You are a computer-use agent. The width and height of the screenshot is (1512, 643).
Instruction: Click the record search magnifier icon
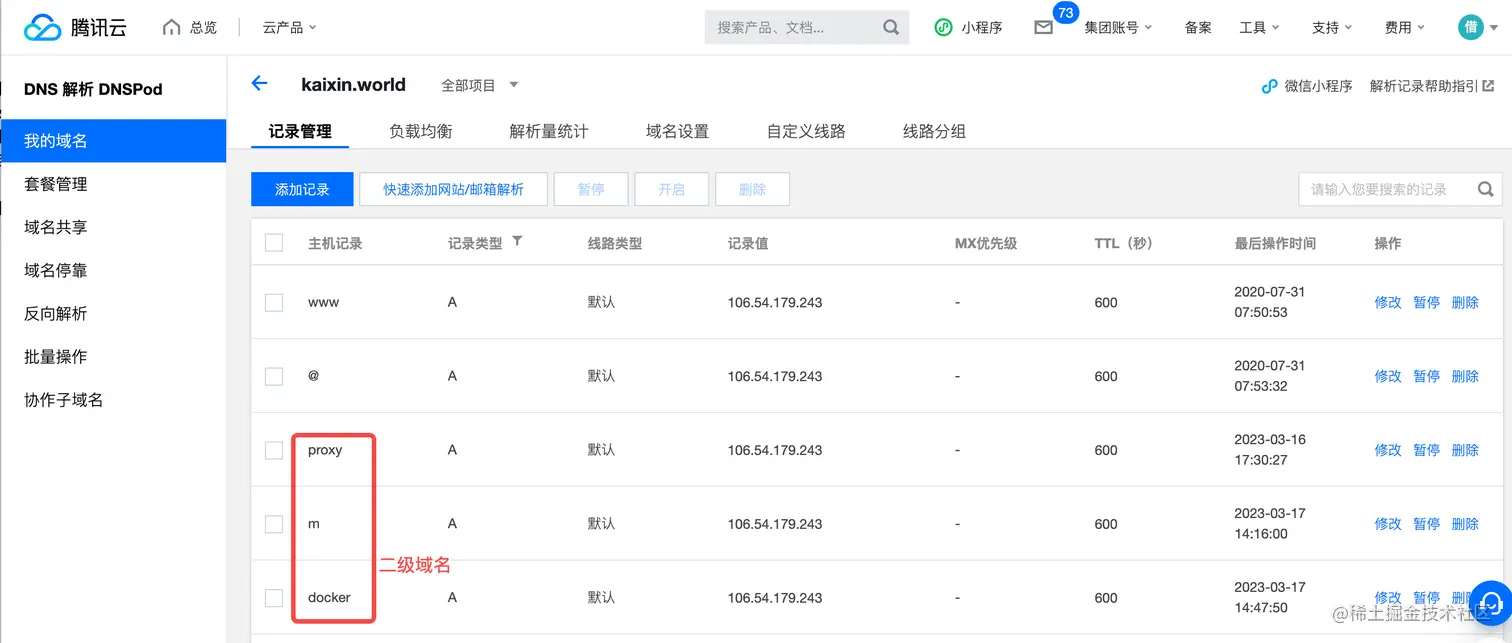pos(1485,189)
